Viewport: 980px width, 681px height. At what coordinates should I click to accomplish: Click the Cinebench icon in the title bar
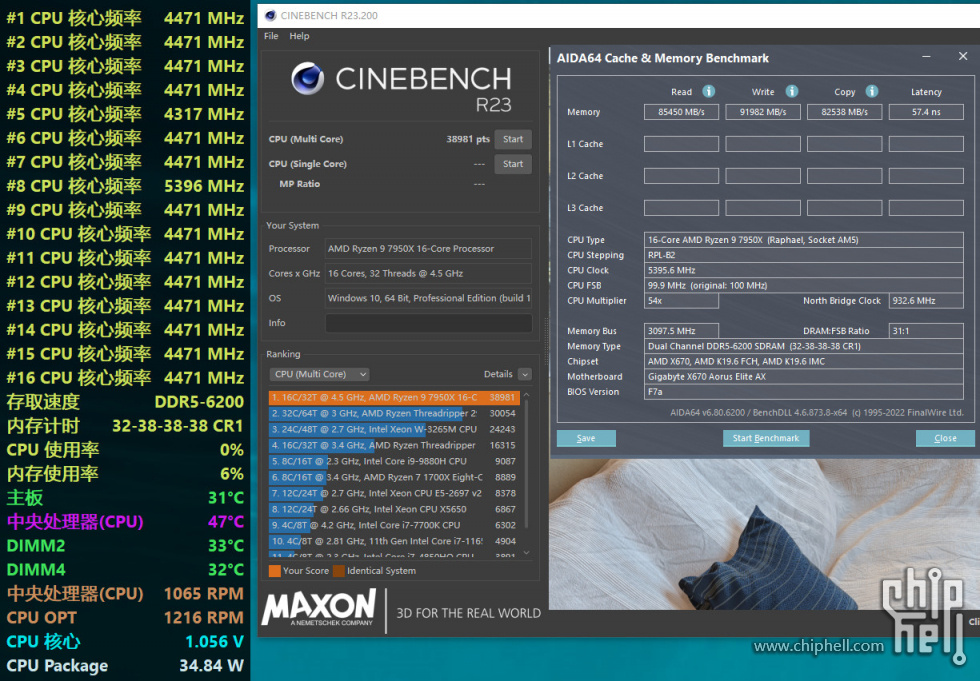point(271,16)
